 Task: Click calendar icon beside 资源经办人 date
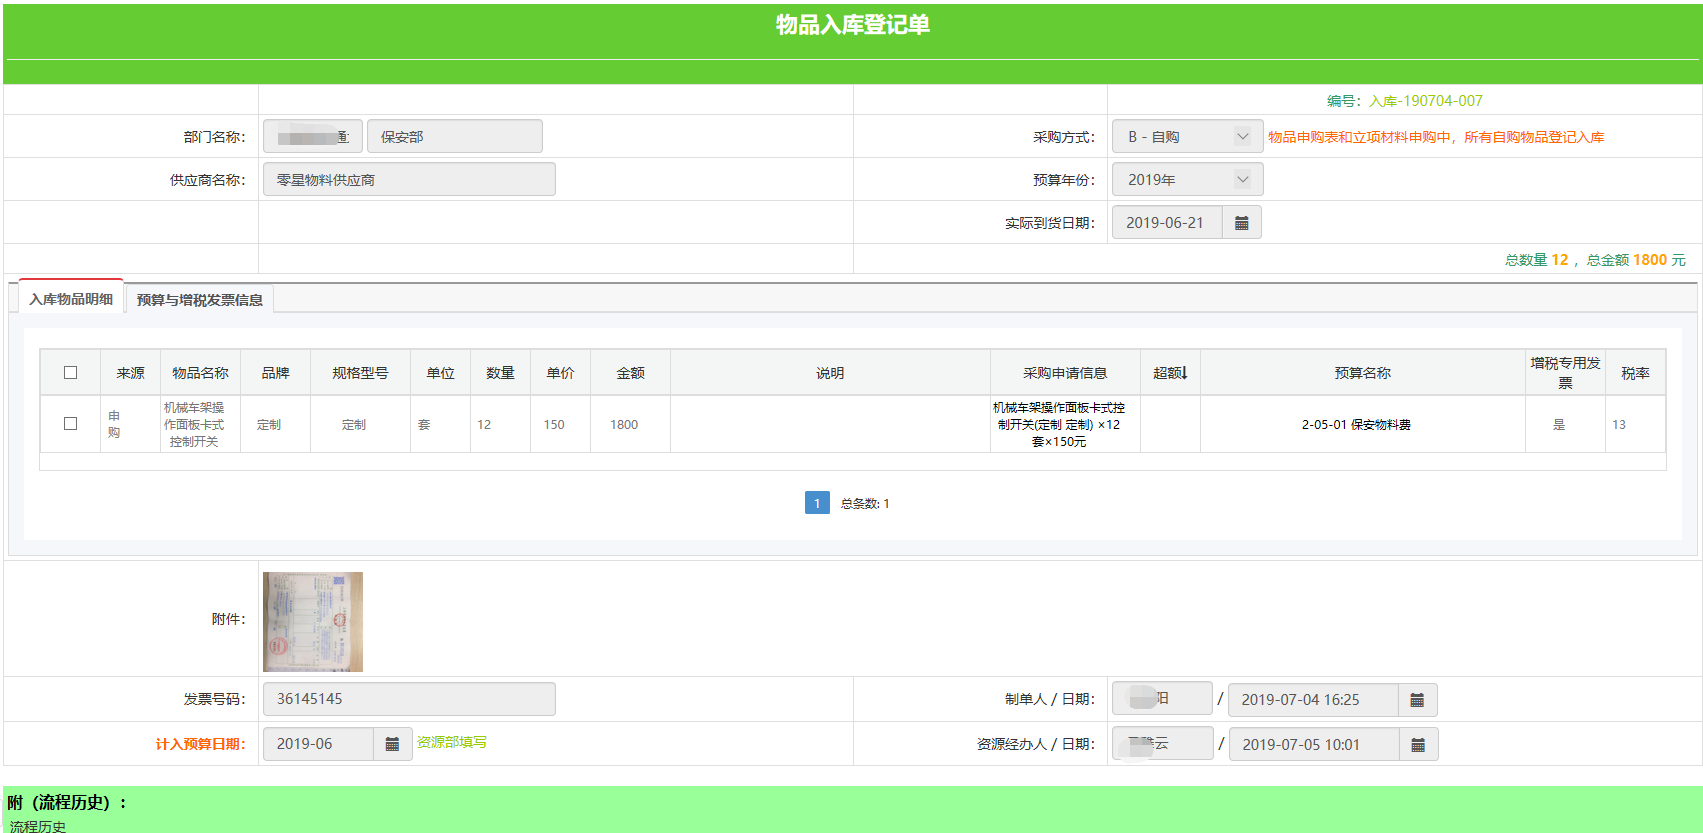(x=1418, y=744)
